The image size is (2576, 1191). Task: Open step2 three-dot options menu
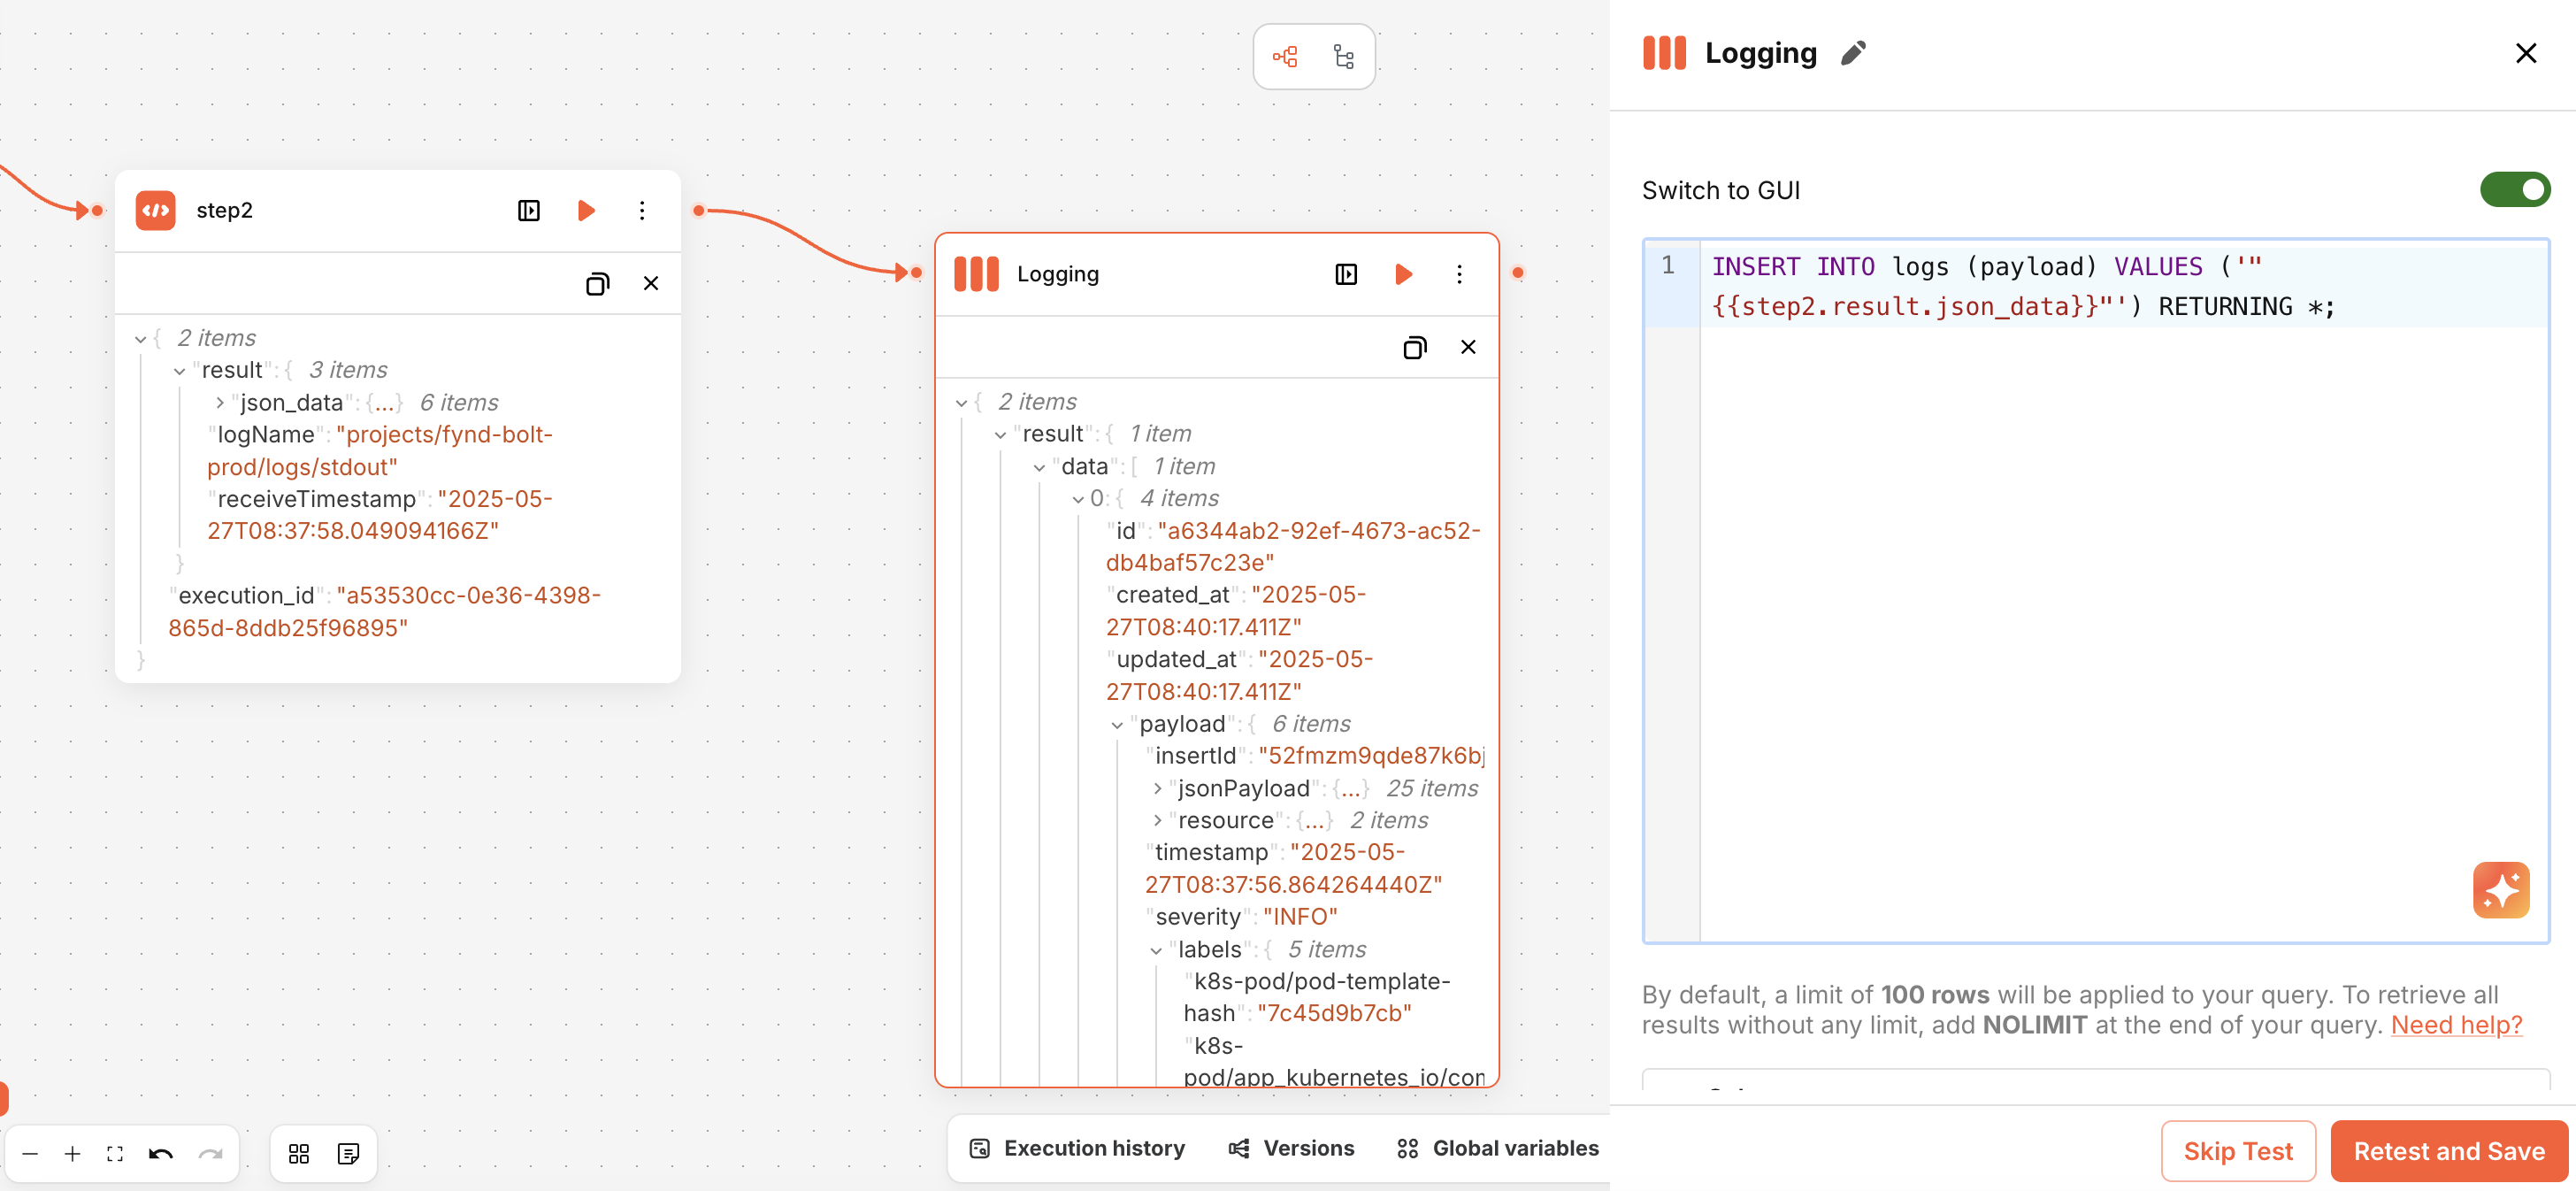click(642, 210)
